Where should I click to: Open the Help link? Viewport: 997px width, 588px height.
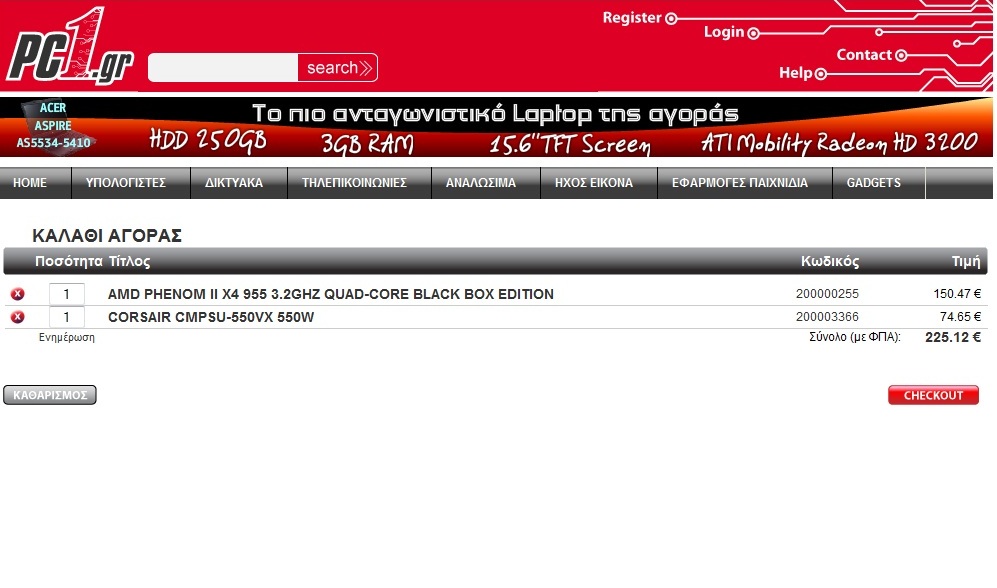(802, 73)
